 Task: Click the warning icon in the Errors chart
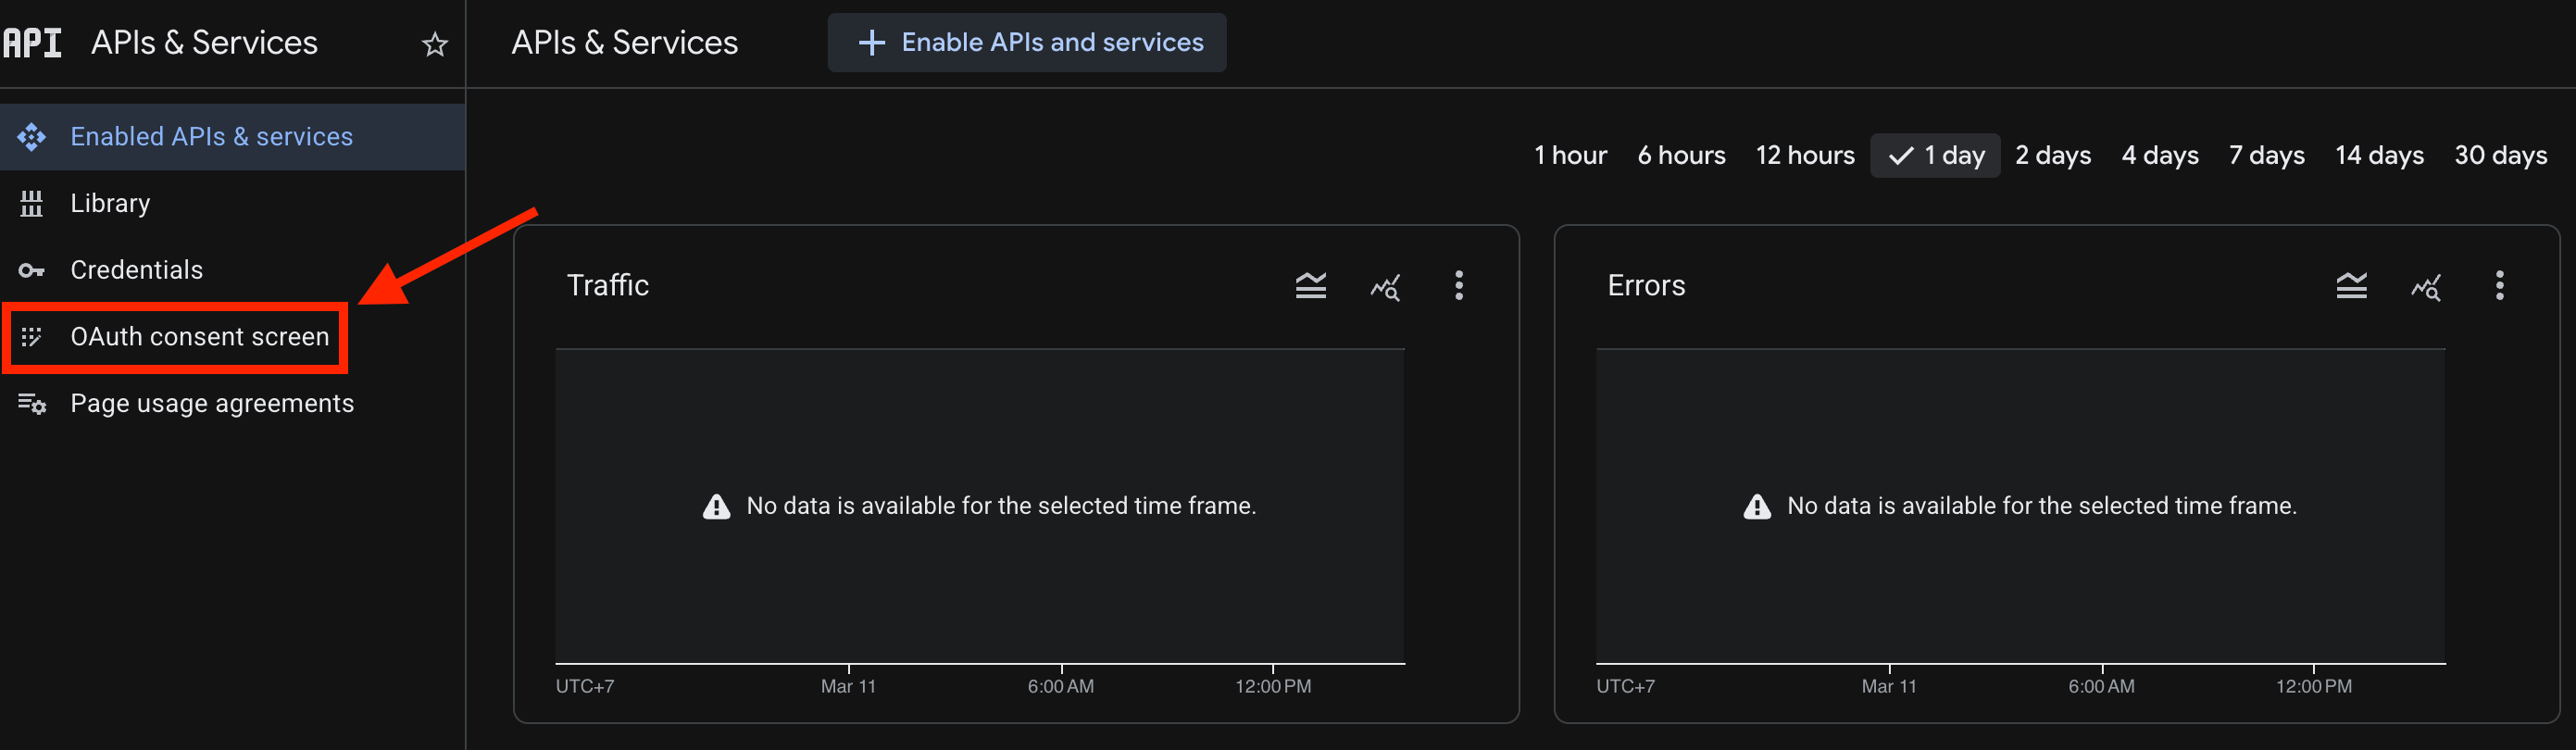(1757, 507)
